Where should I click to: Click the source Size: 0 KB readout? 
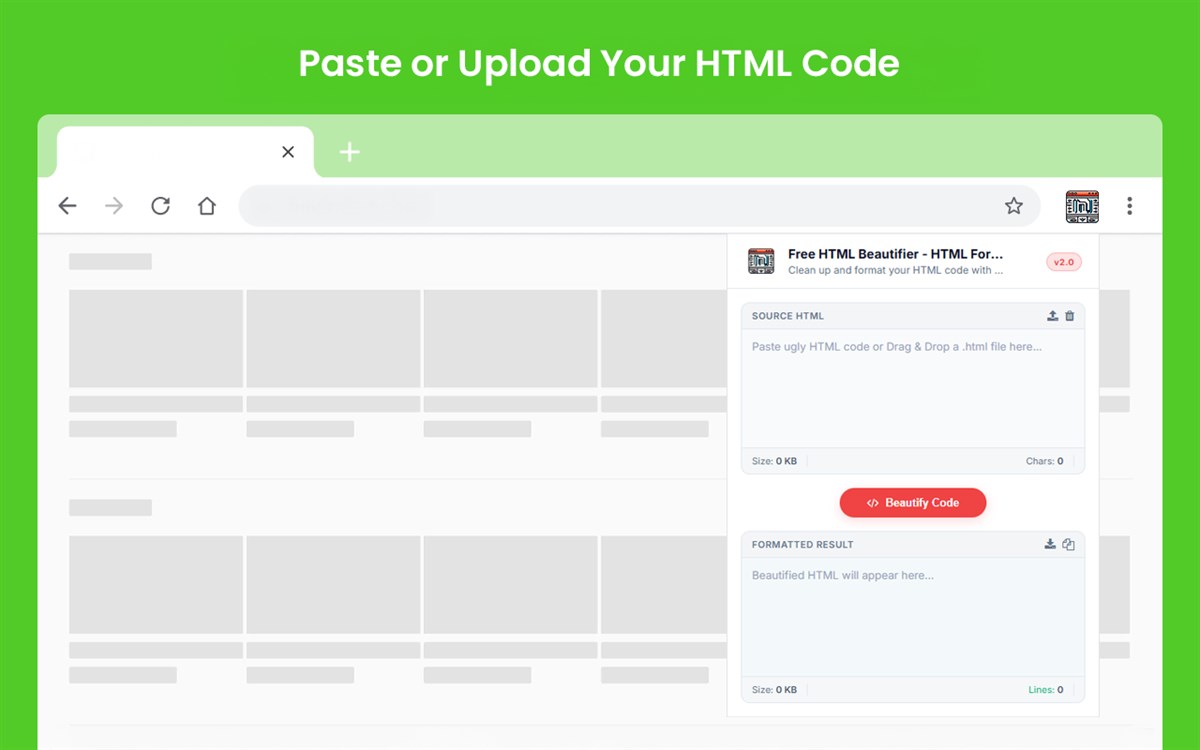(x=775, y=462)
